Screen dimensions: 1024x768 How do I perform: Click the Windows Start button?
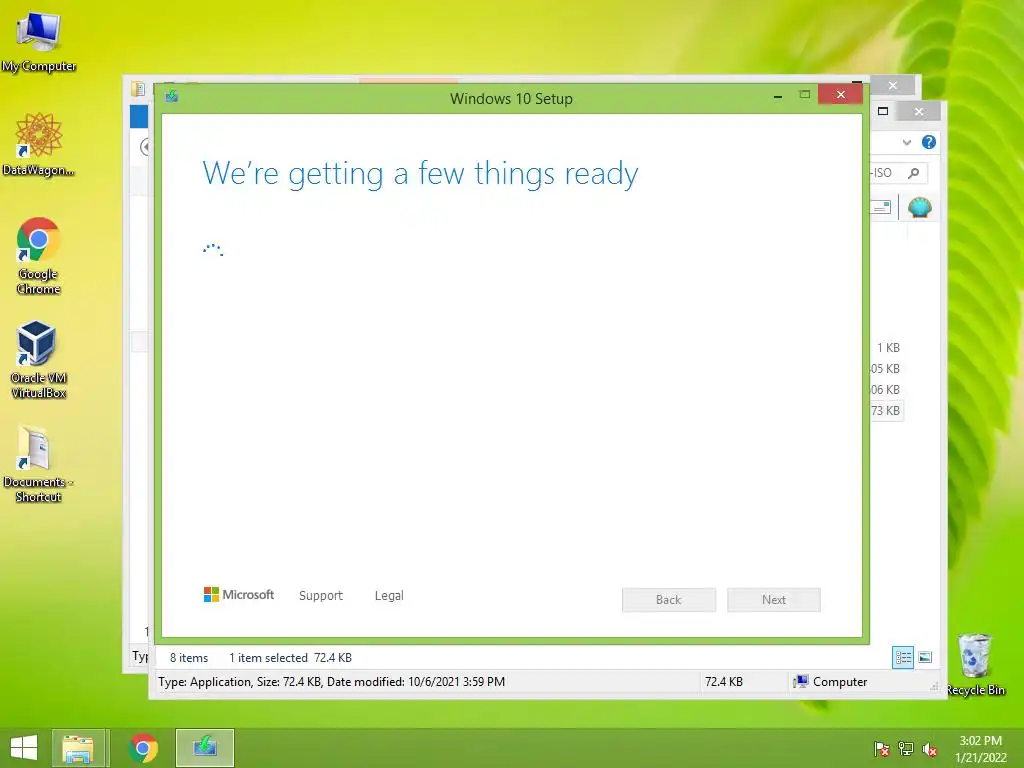click(x=24, y=748)
